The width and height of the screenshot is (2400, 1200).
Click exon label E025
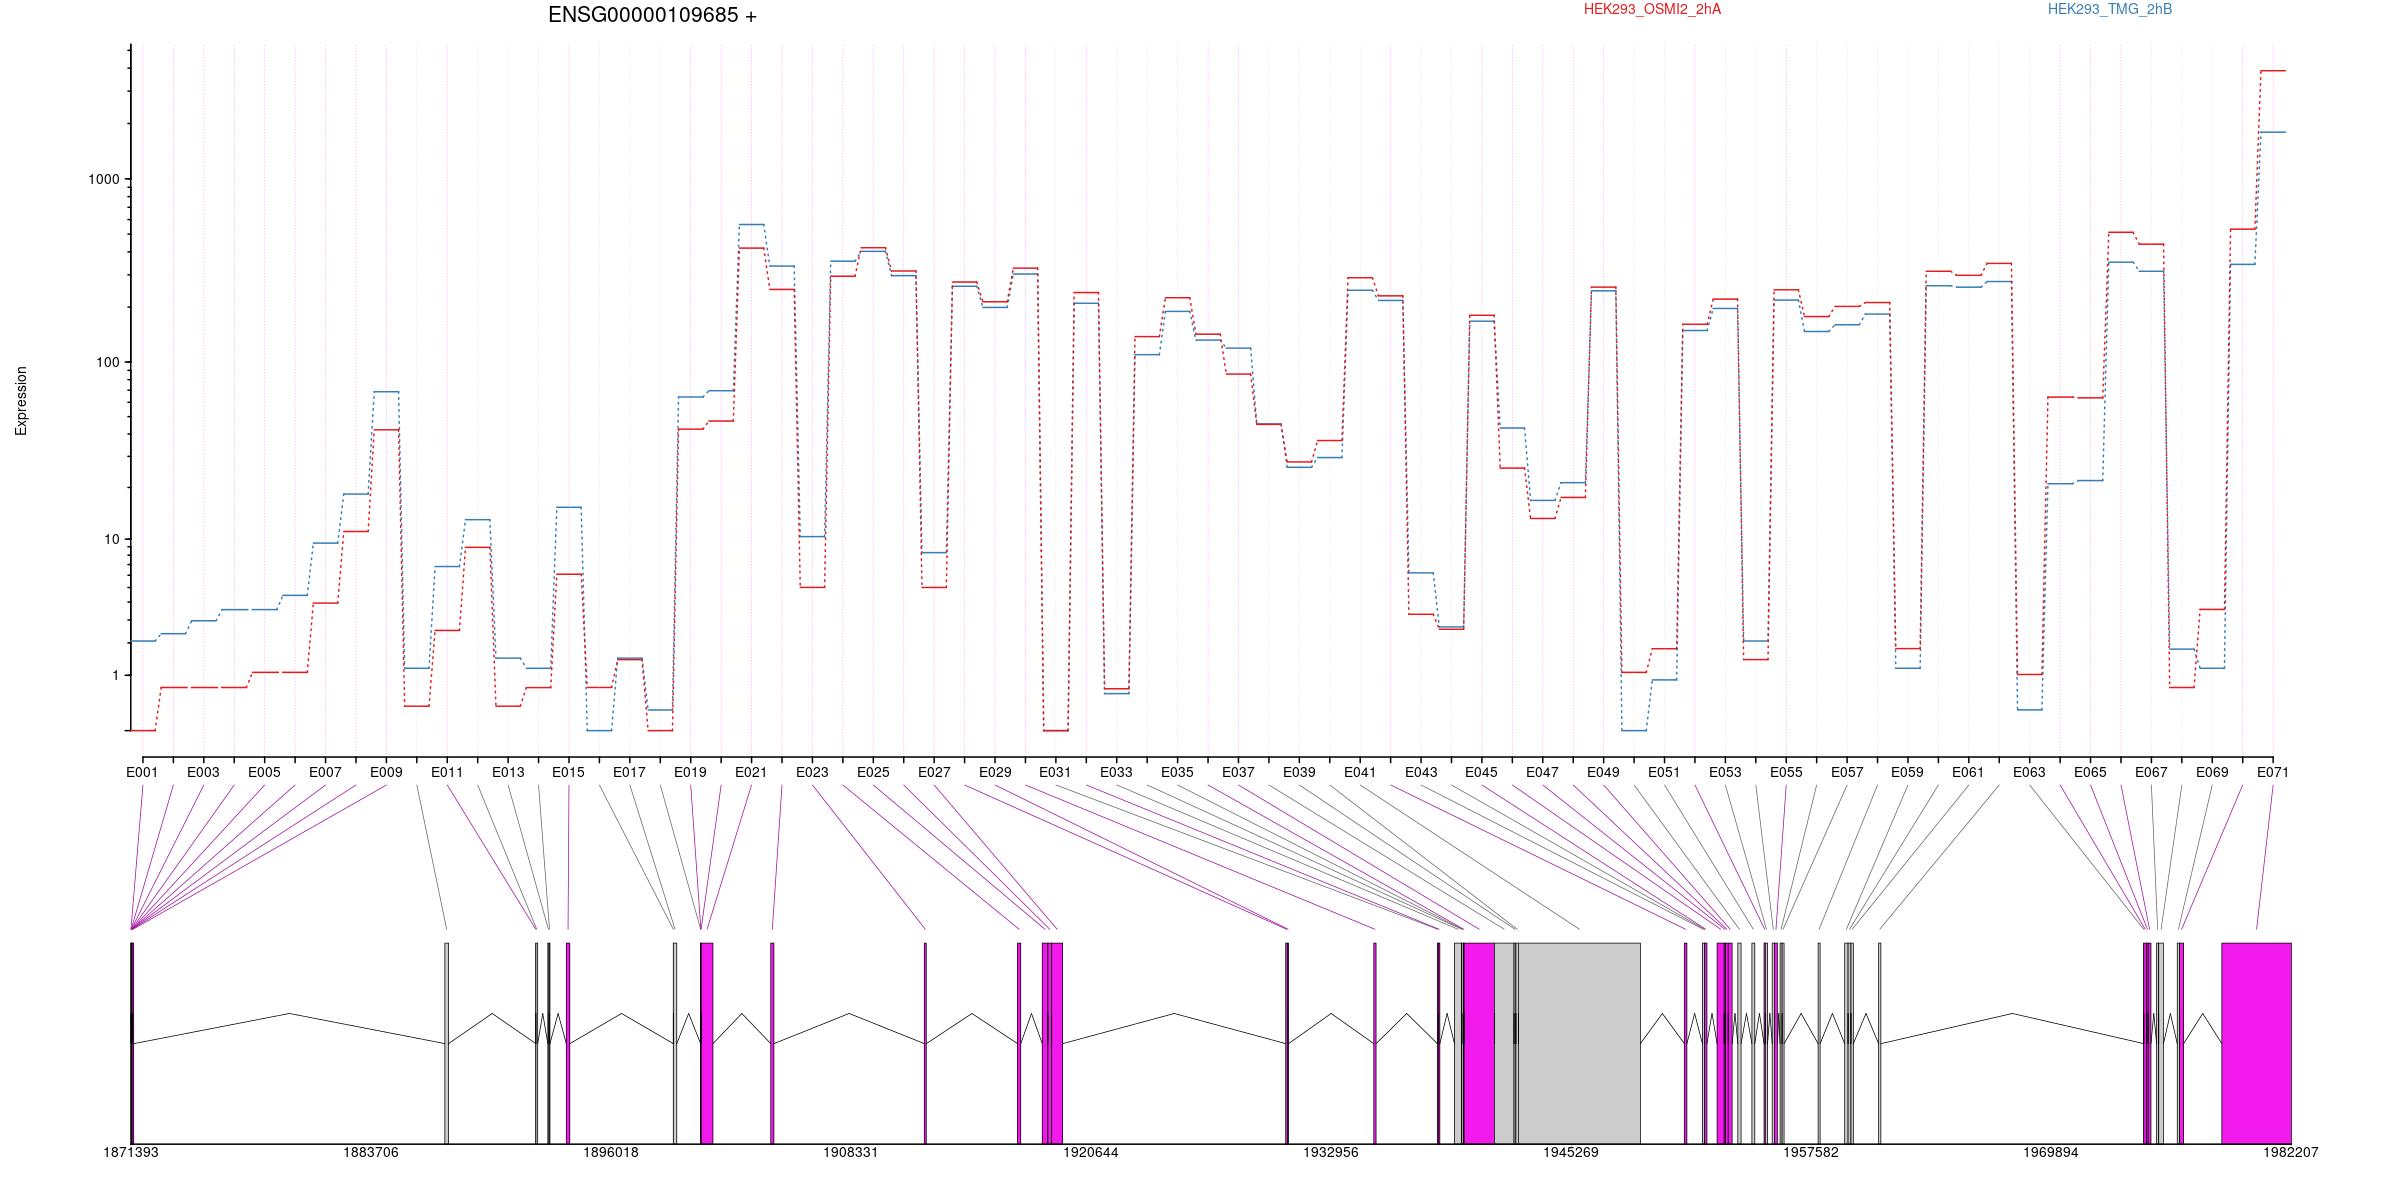click(x=873, y=772)
